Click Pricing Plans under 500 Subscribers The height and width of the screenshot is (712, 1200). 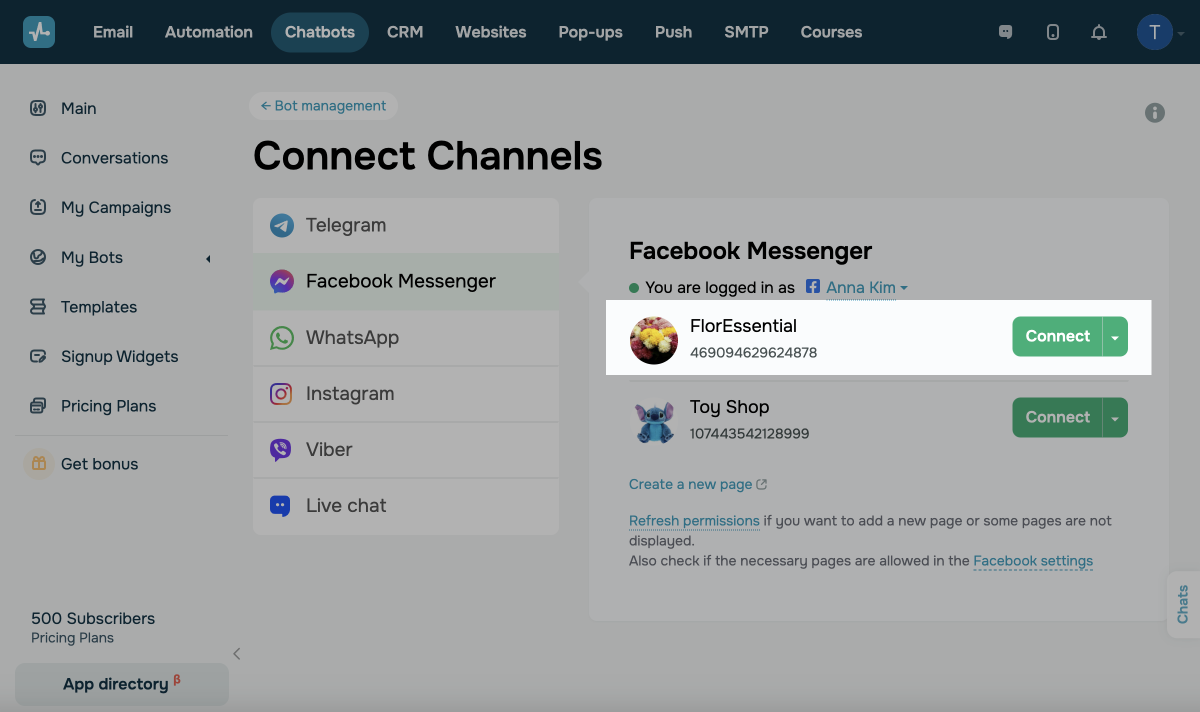72,638
